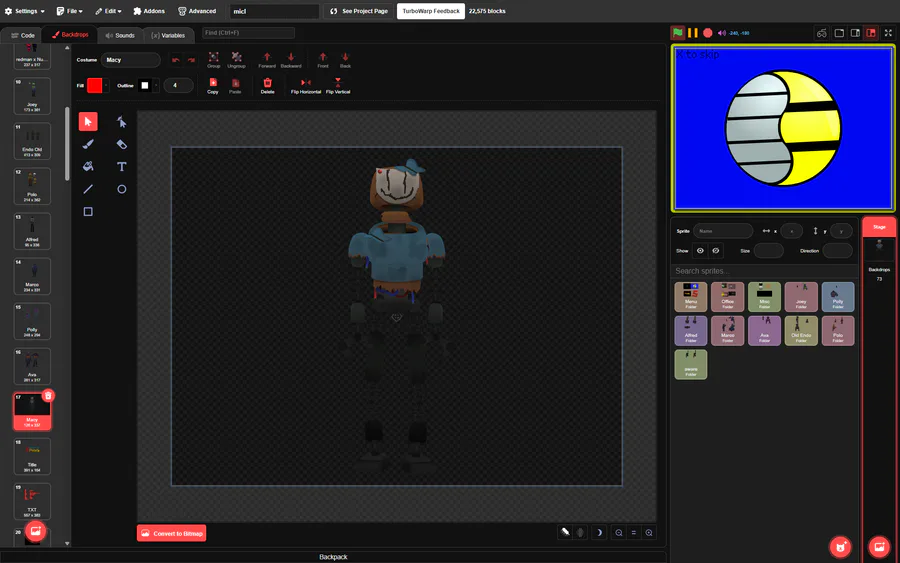The height and width of the screenshot is (563, 900).
Task: Zoom out the paint canvas
Action: click(619, 533)
